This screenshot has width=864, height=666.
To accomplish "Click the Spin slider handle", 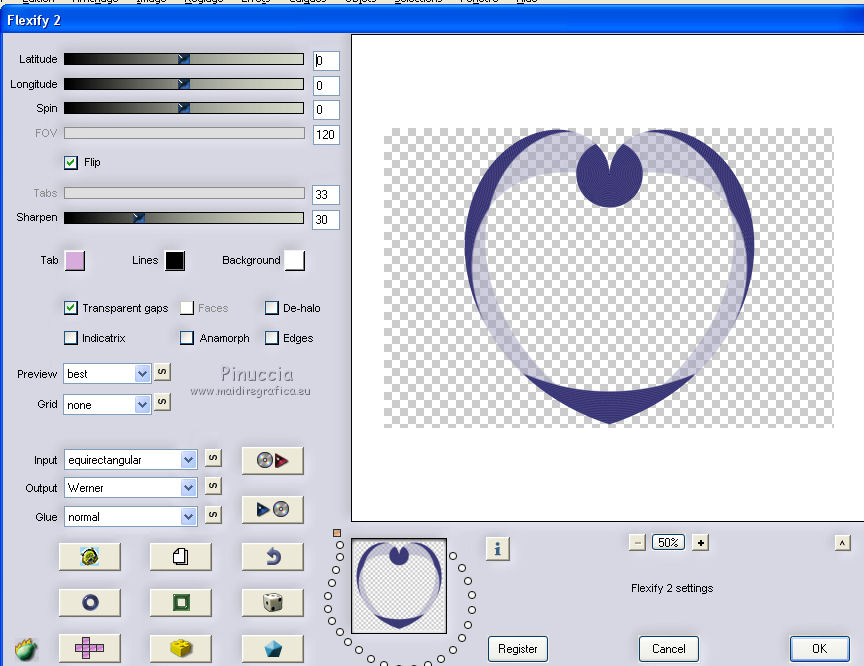I will 184,108.
